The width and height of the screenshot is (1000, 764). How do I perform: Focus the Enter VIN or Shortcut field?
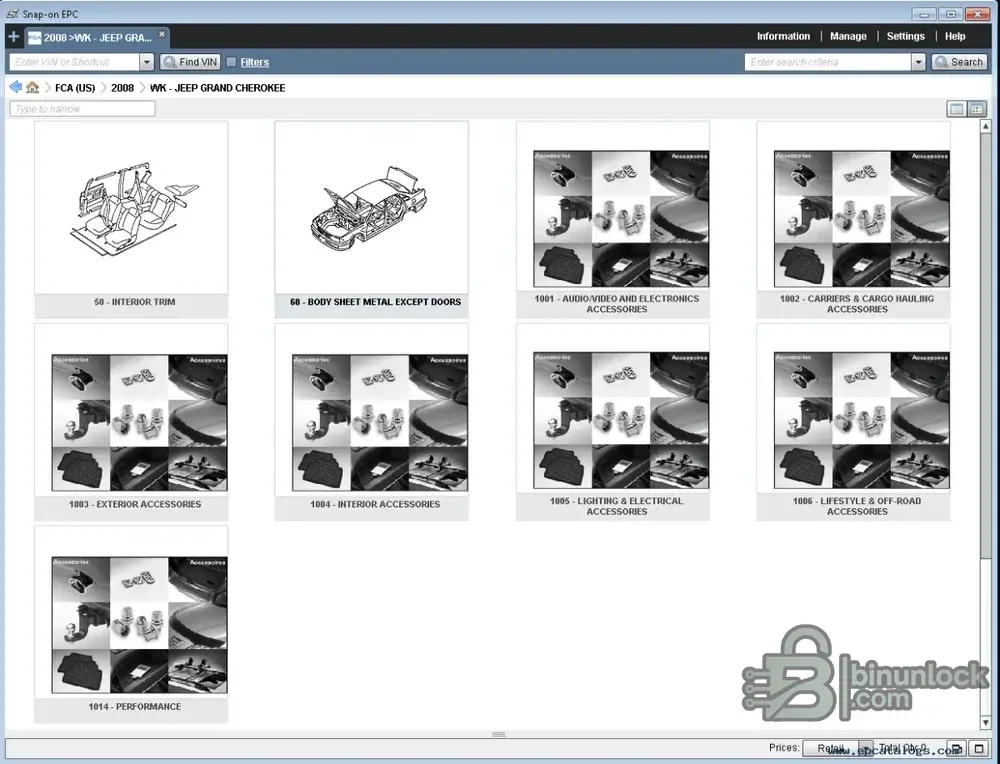(75, 62)
